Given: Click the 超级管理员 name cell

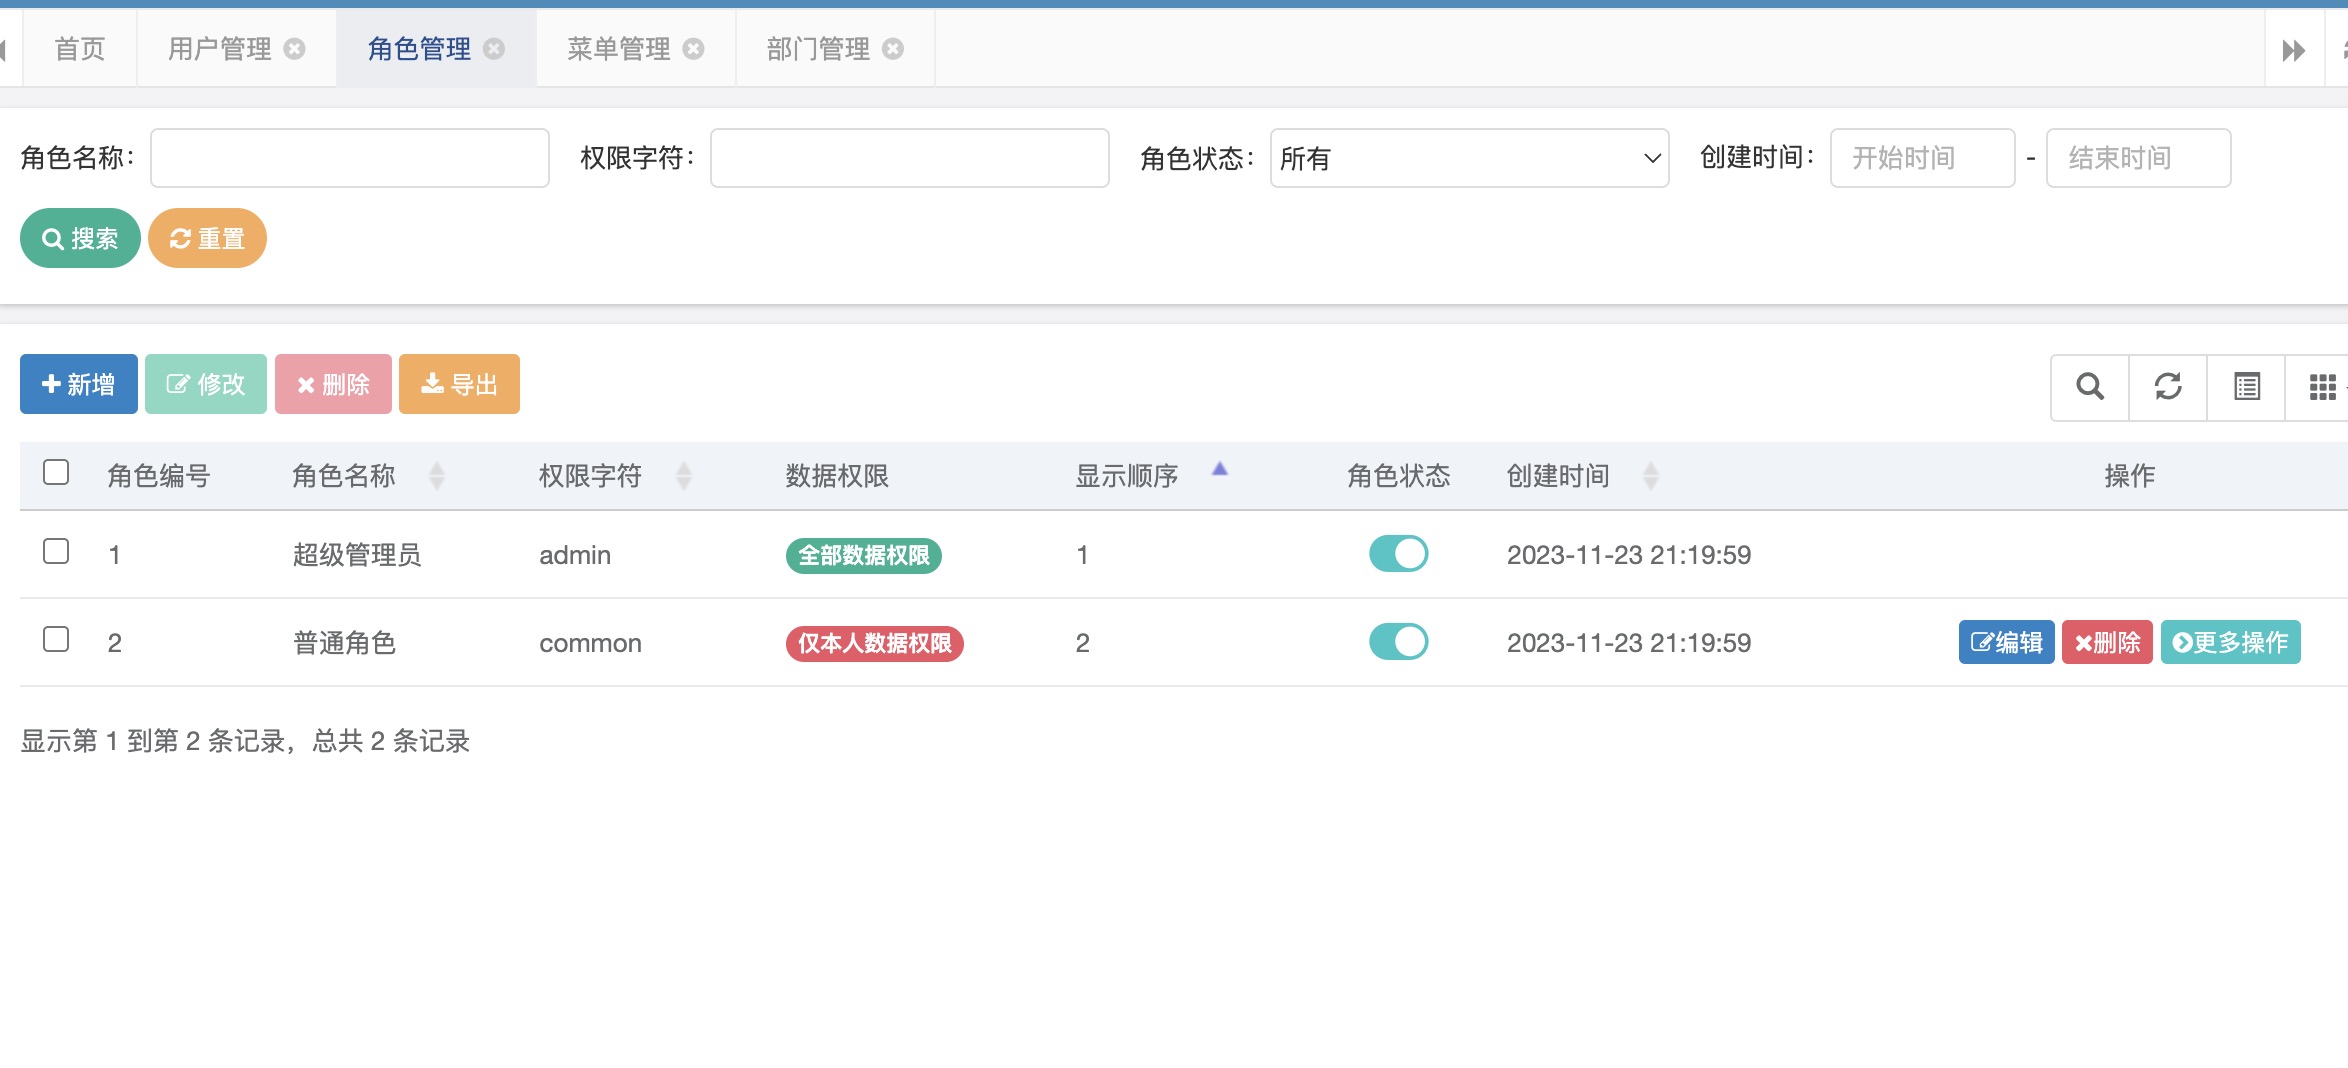Looking at the screenshot, I should click(x=357, y=555).
